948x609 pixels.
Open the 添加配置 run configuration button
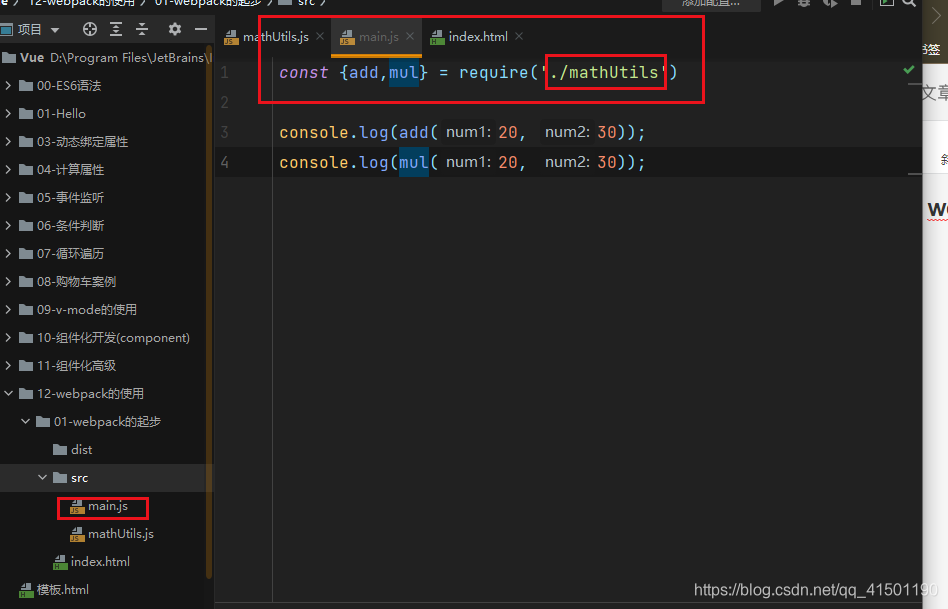click(x=711, y=4)
